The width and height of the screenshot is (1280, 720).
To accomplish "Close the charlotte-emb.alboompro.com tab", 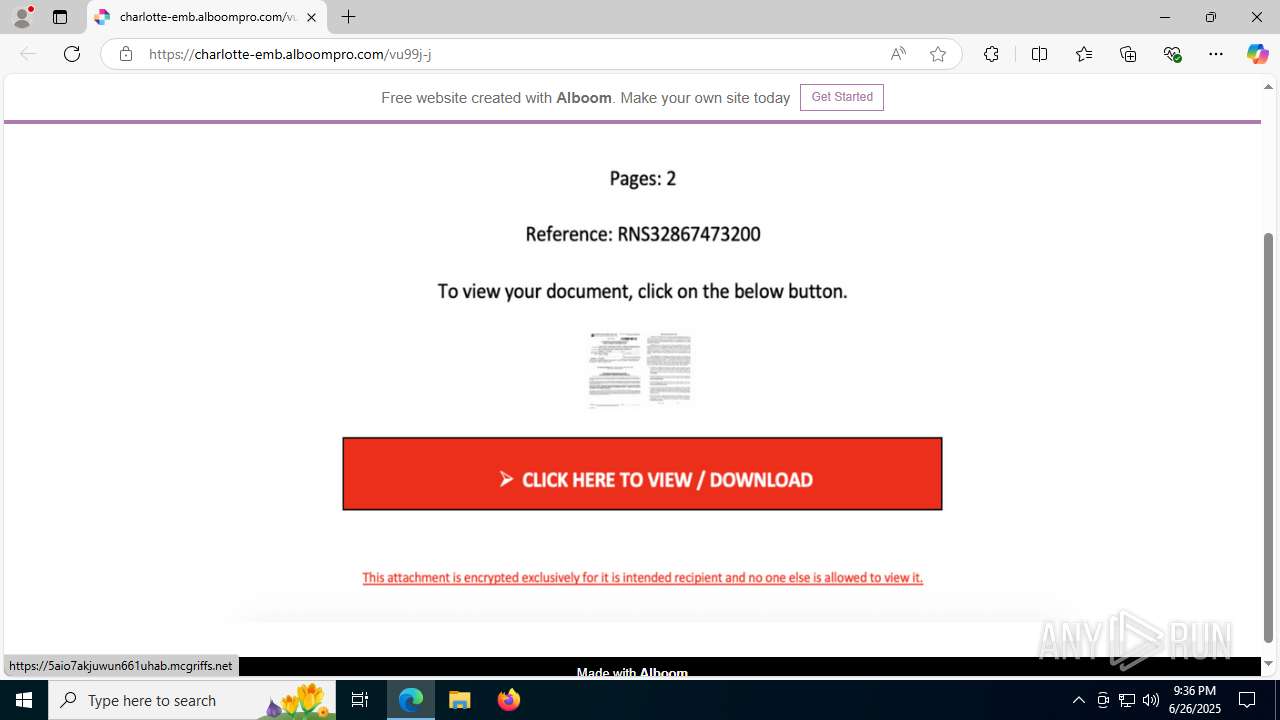I will tap(311, 17).
